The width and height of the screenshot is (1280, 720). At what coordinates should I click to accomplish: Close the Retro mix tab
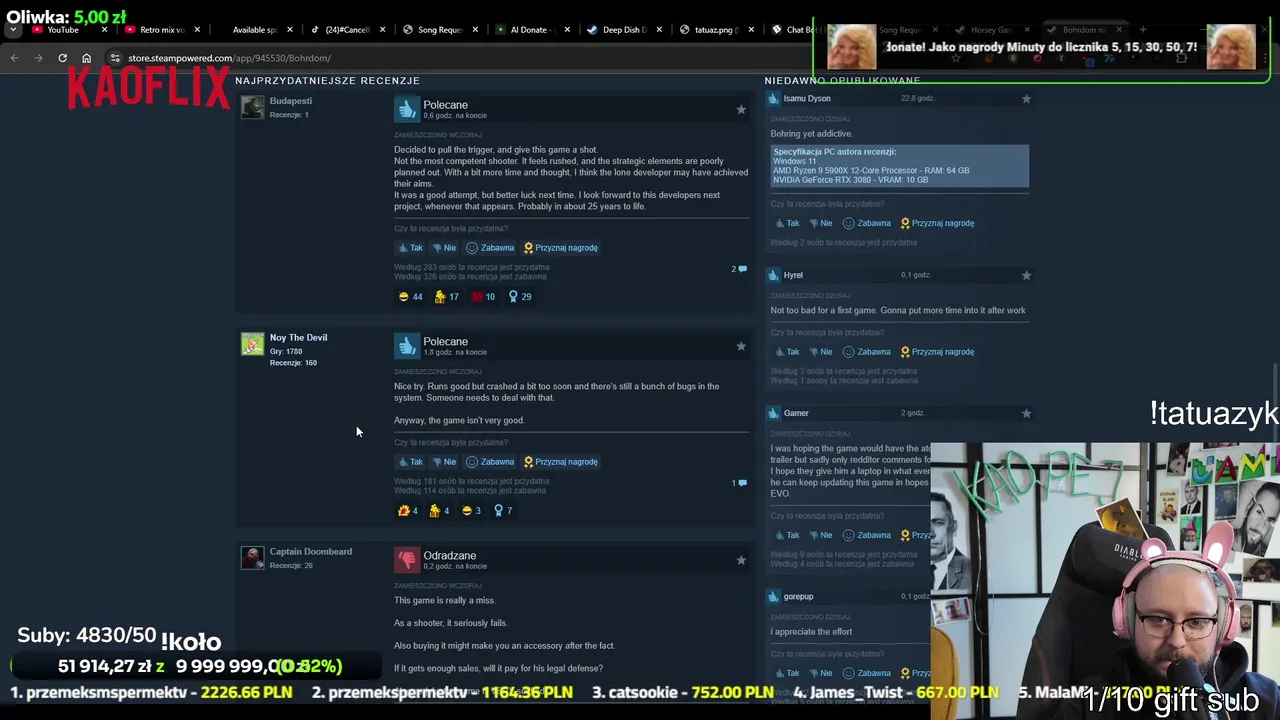click(x=197, y=30)
